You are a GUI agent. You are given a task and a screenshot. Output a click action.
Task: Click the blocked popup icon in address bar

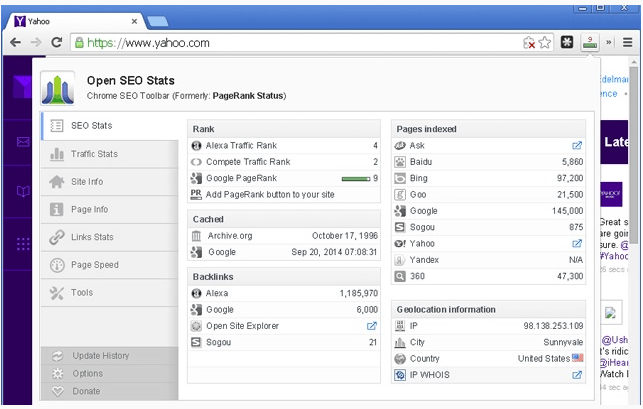pyautogui.click(x=529, y=43)
